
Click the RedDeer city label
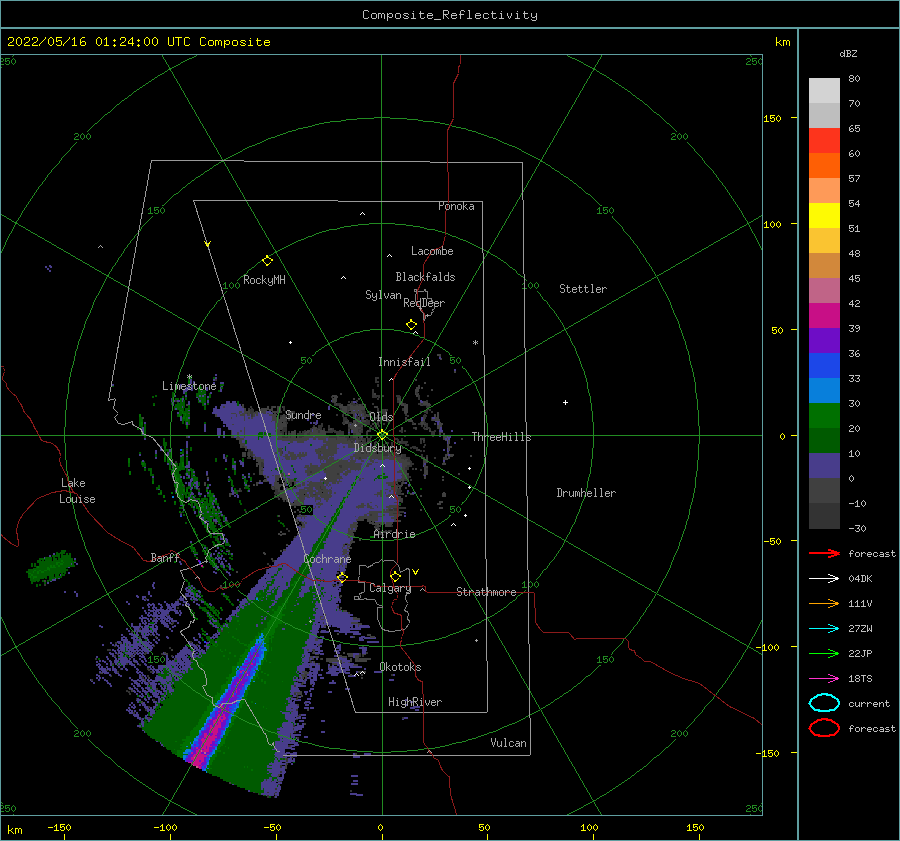424,303
